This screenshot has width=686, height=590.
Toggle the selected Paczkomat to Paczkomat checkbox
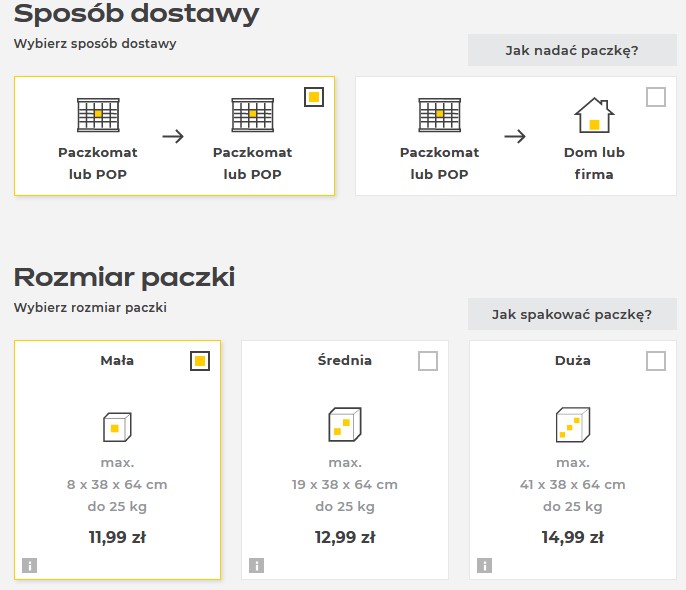[314, 97]
